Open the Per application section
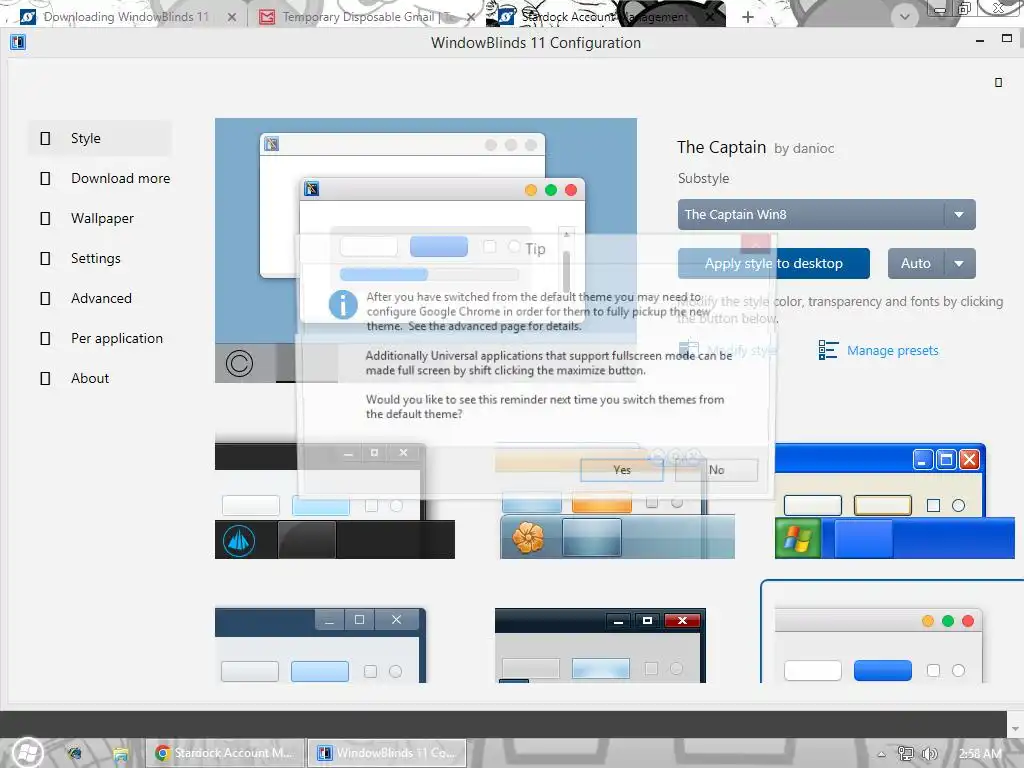 tap(100, 338)
